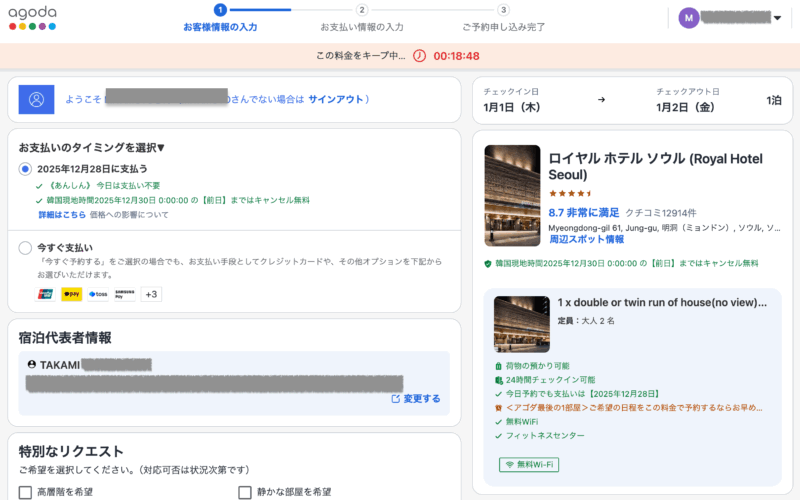Click 変更する to edit guest info
The width and height of the screenshot is (800, 500).
(x=416, y=399)
